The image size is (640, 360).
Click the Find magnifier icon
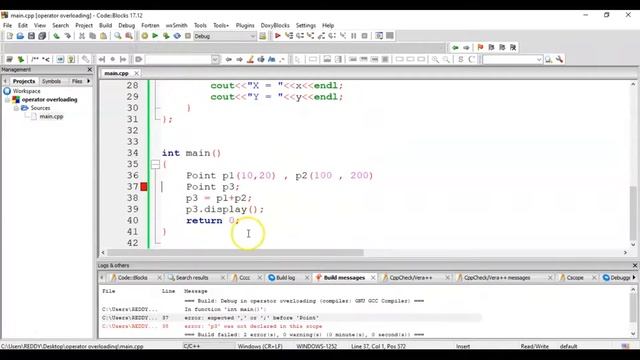(x=118, y=36)
